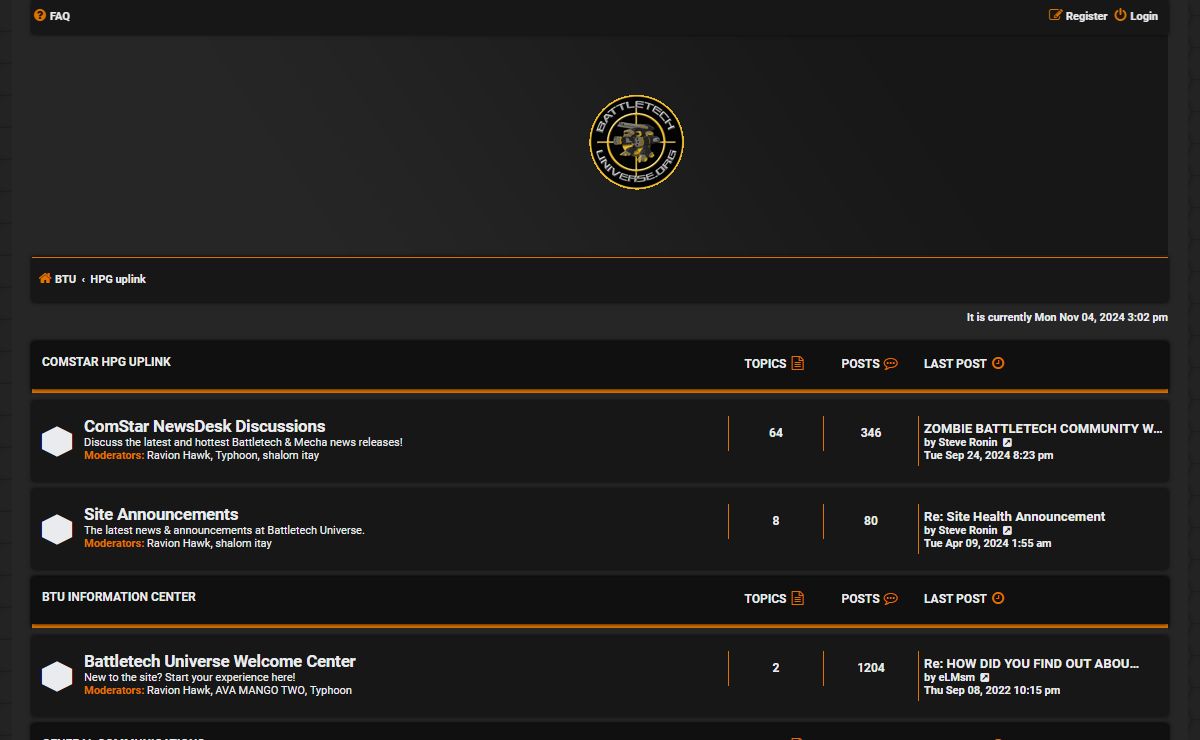1200x740 pixels.
Task: Click the Register pencil icon
Action: tap(1055, 15)
